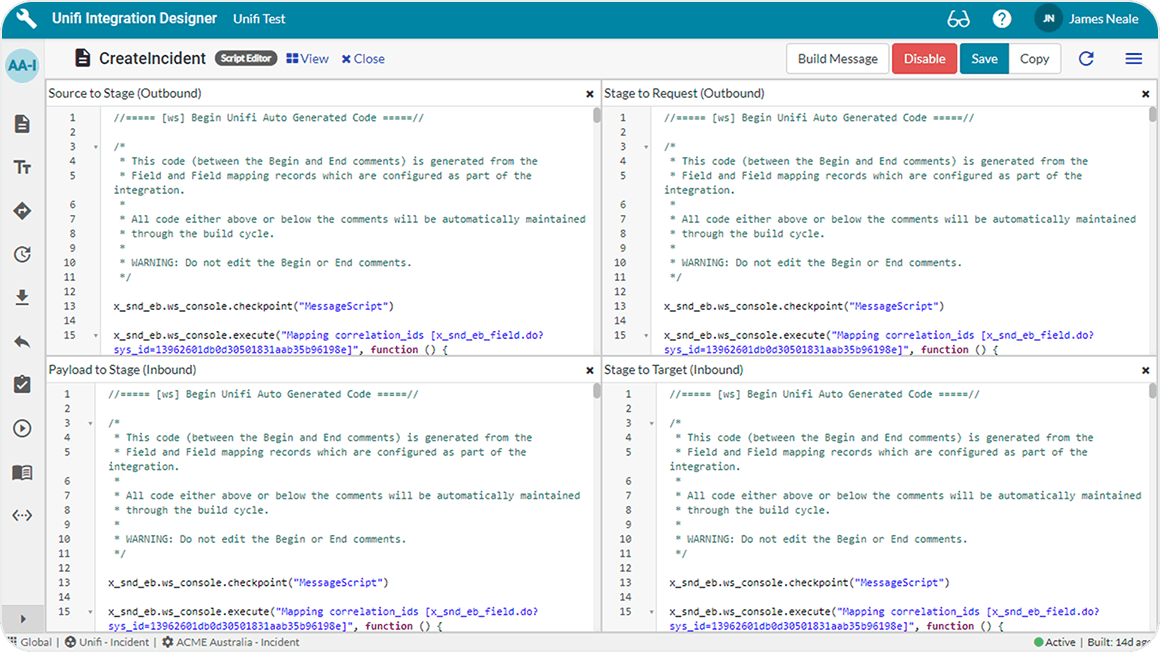Image resolution: width=1160 pixels, height=652 pixels.
Task: Open the clock history sidebar icon
Action: (x=22, y=255)
